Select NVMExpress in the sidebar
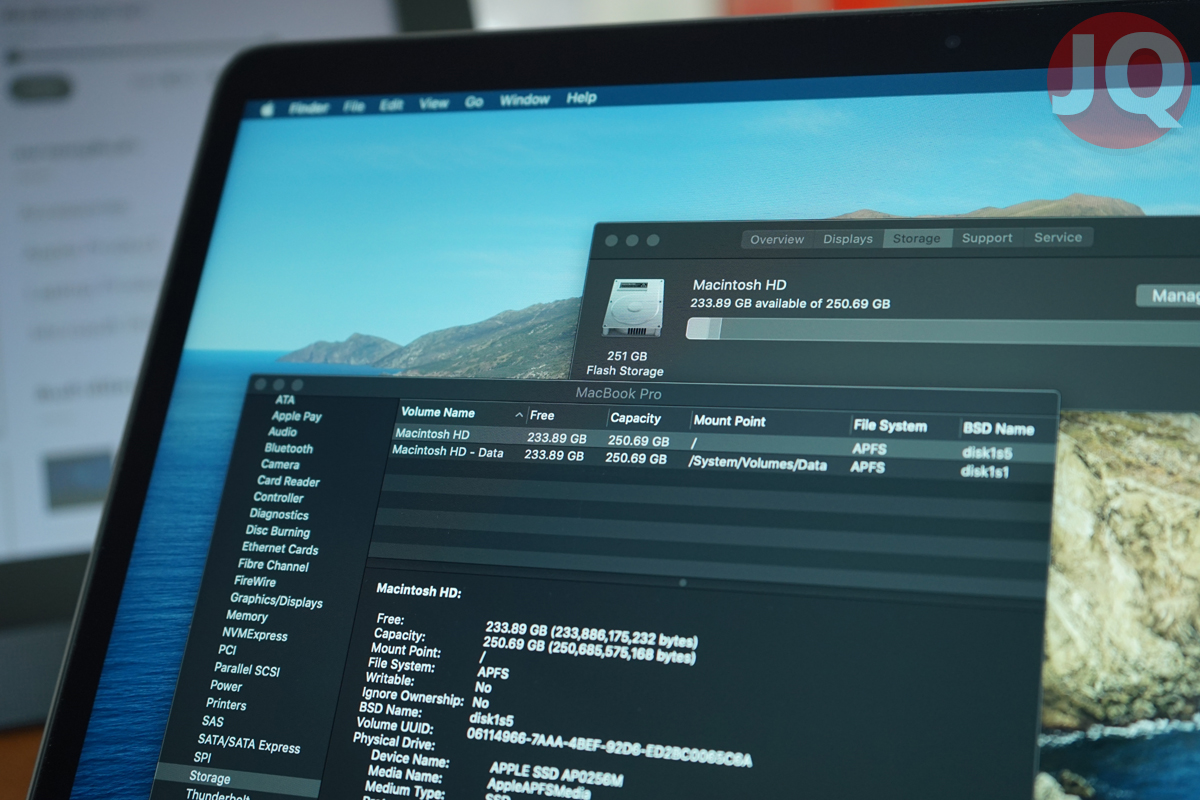Screen dimensions: 1200x800 [x=255, y=634]
